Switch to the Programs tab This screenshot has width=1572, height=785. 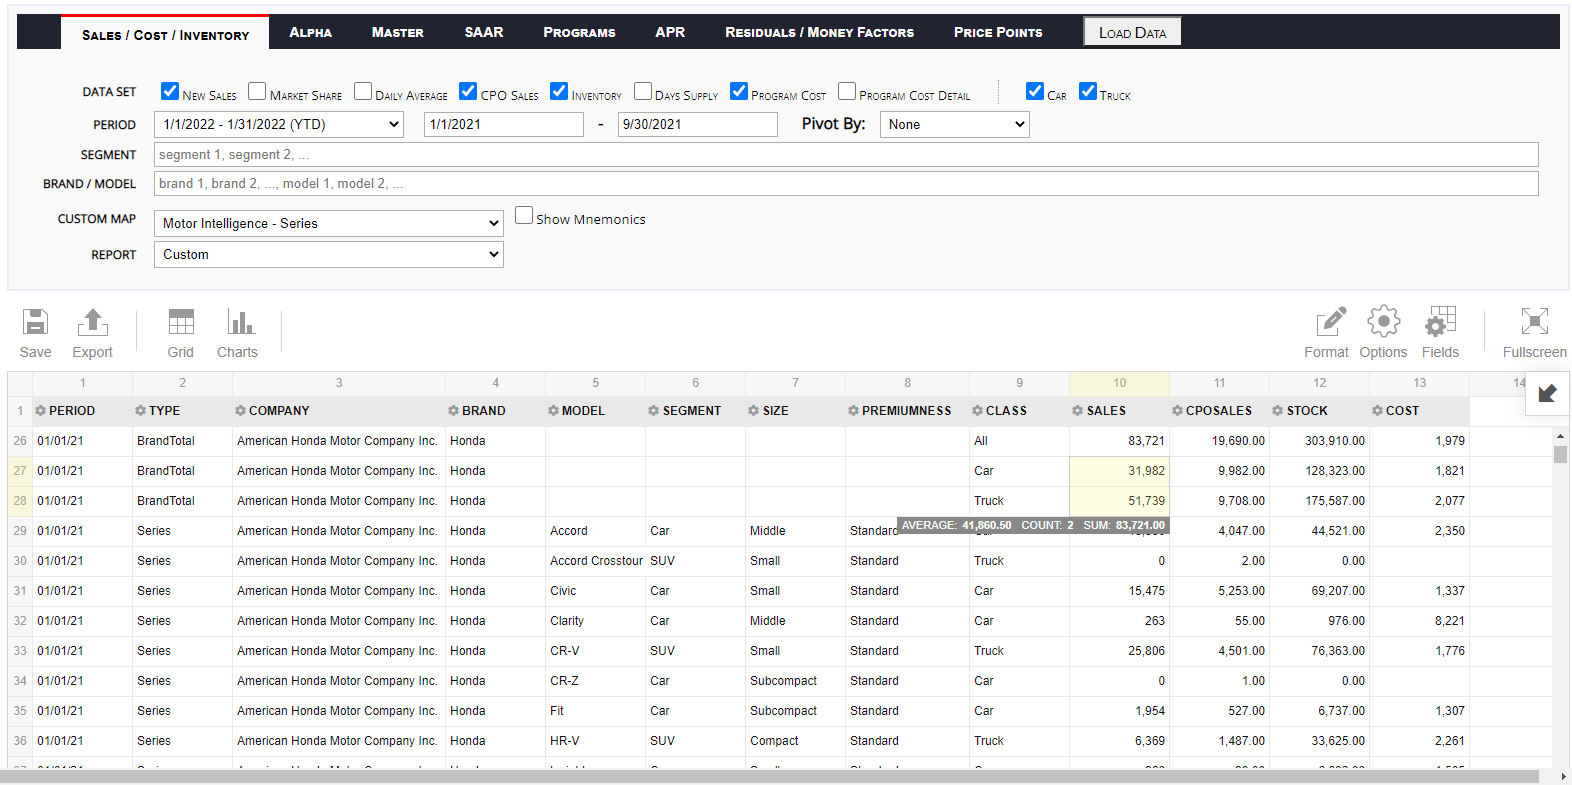pyautogui.click(x=580, y=32)
